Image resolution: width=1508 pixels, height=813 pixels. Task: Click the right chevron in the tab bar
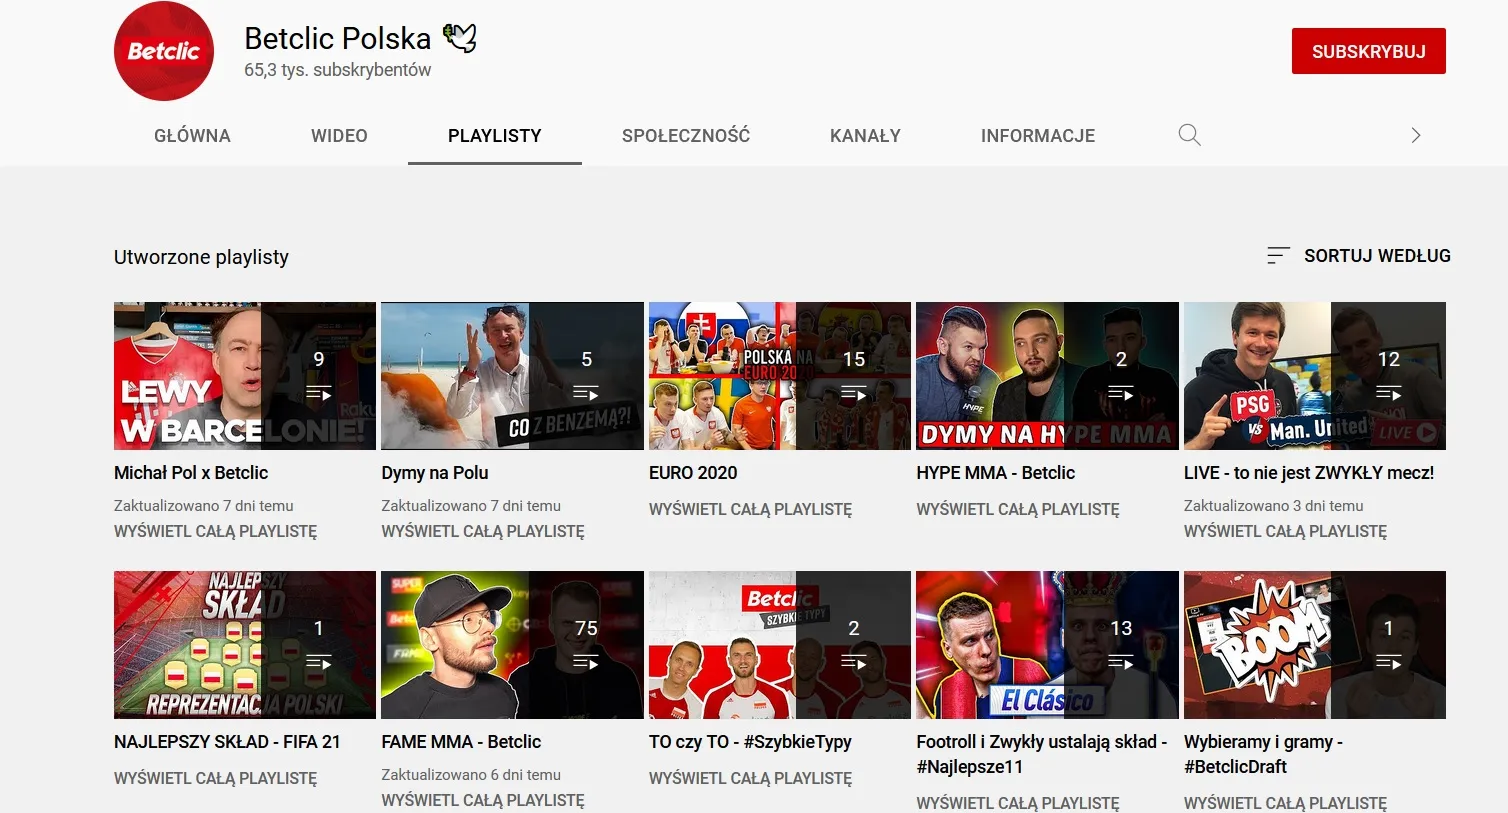coord(1415,135)
